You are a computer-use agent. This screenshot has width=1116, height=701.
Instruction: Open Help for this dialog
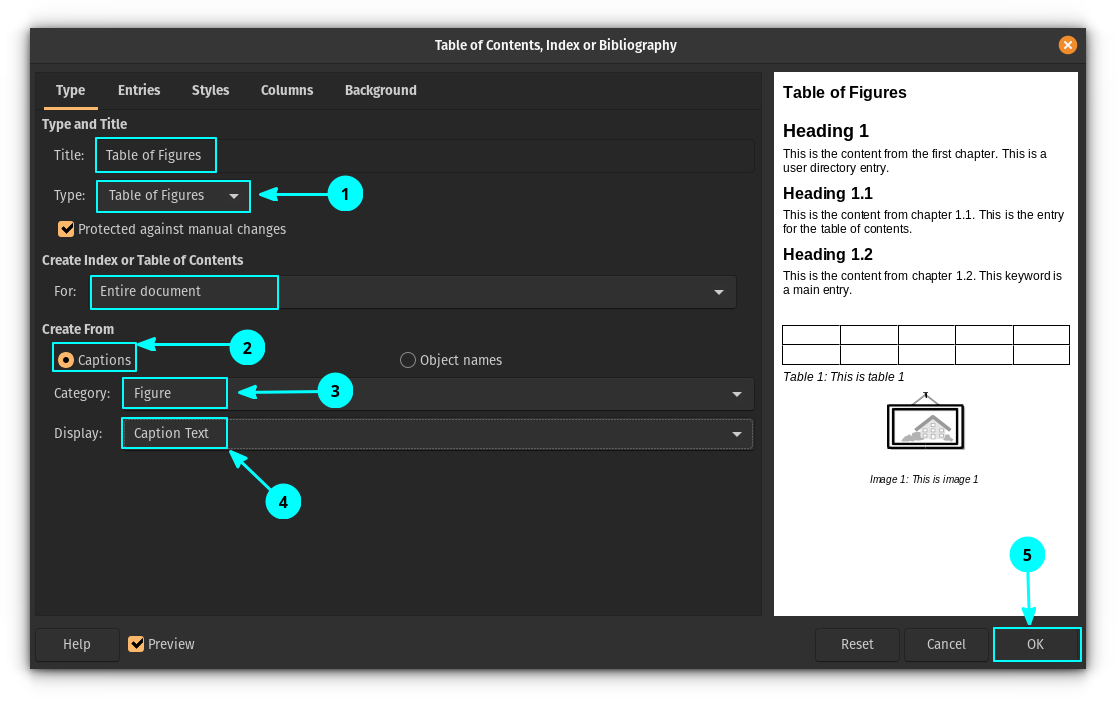coord(77,645)
